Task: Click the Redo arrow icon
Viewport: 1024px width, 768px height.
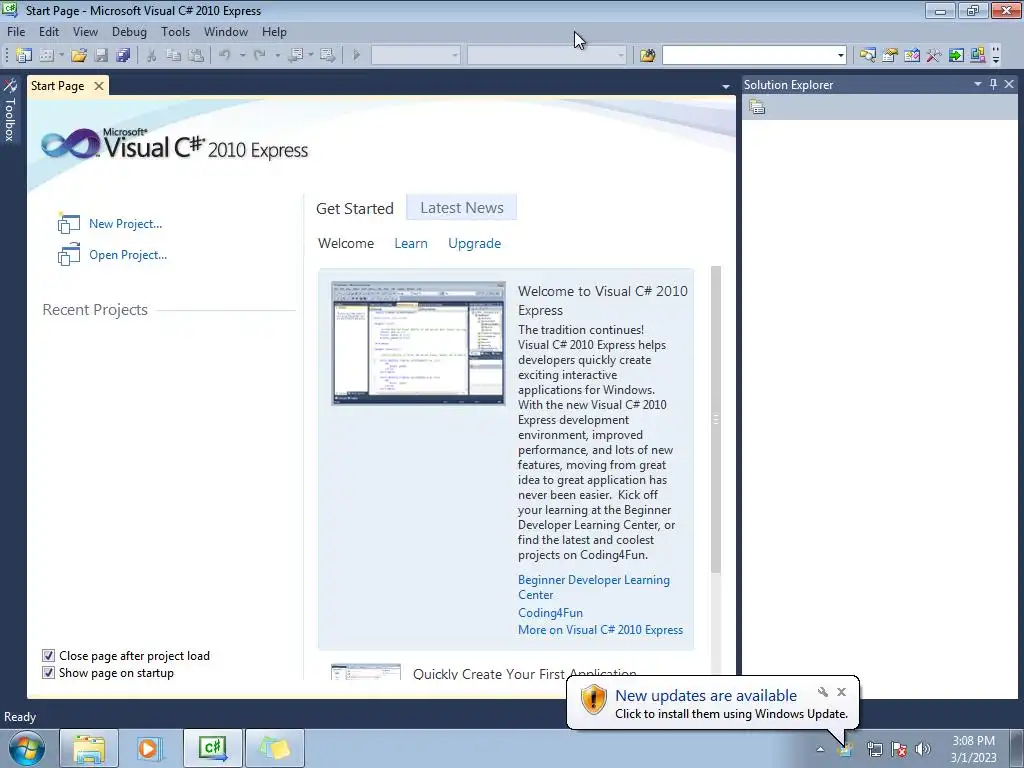Action: point(260,56)
